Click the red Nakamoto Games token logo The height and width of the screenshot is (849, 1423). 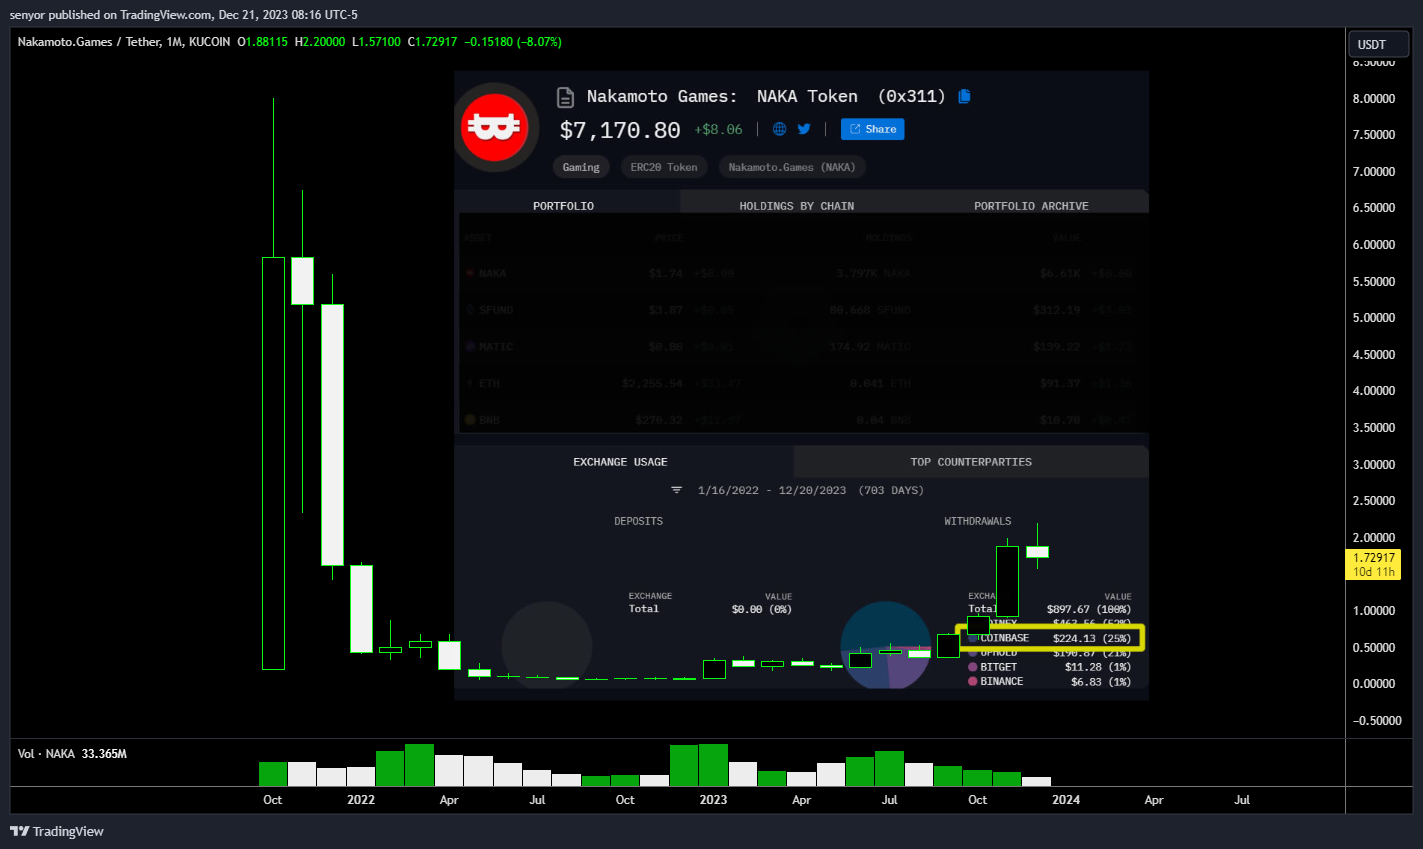[x=495, y=127]
